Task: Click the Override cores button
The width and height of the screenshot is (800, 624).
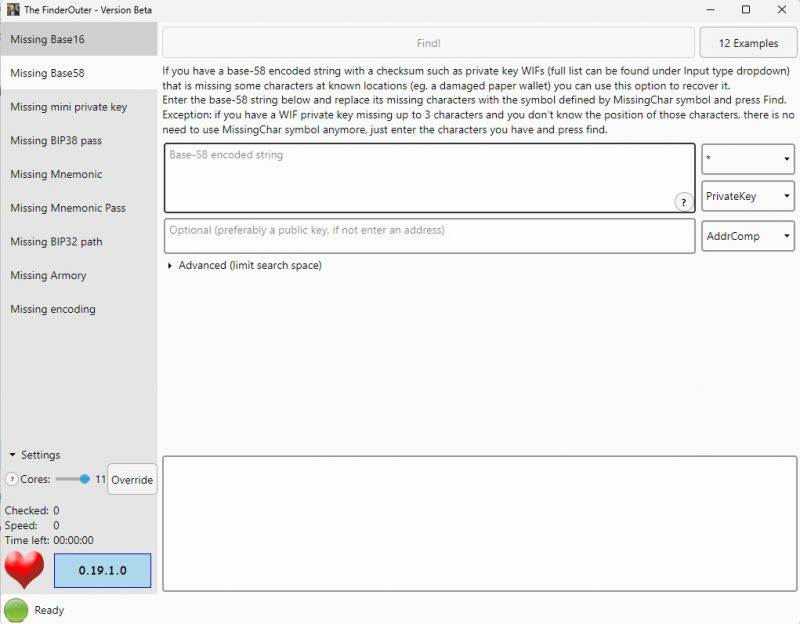Action: [x=132, y=480]
